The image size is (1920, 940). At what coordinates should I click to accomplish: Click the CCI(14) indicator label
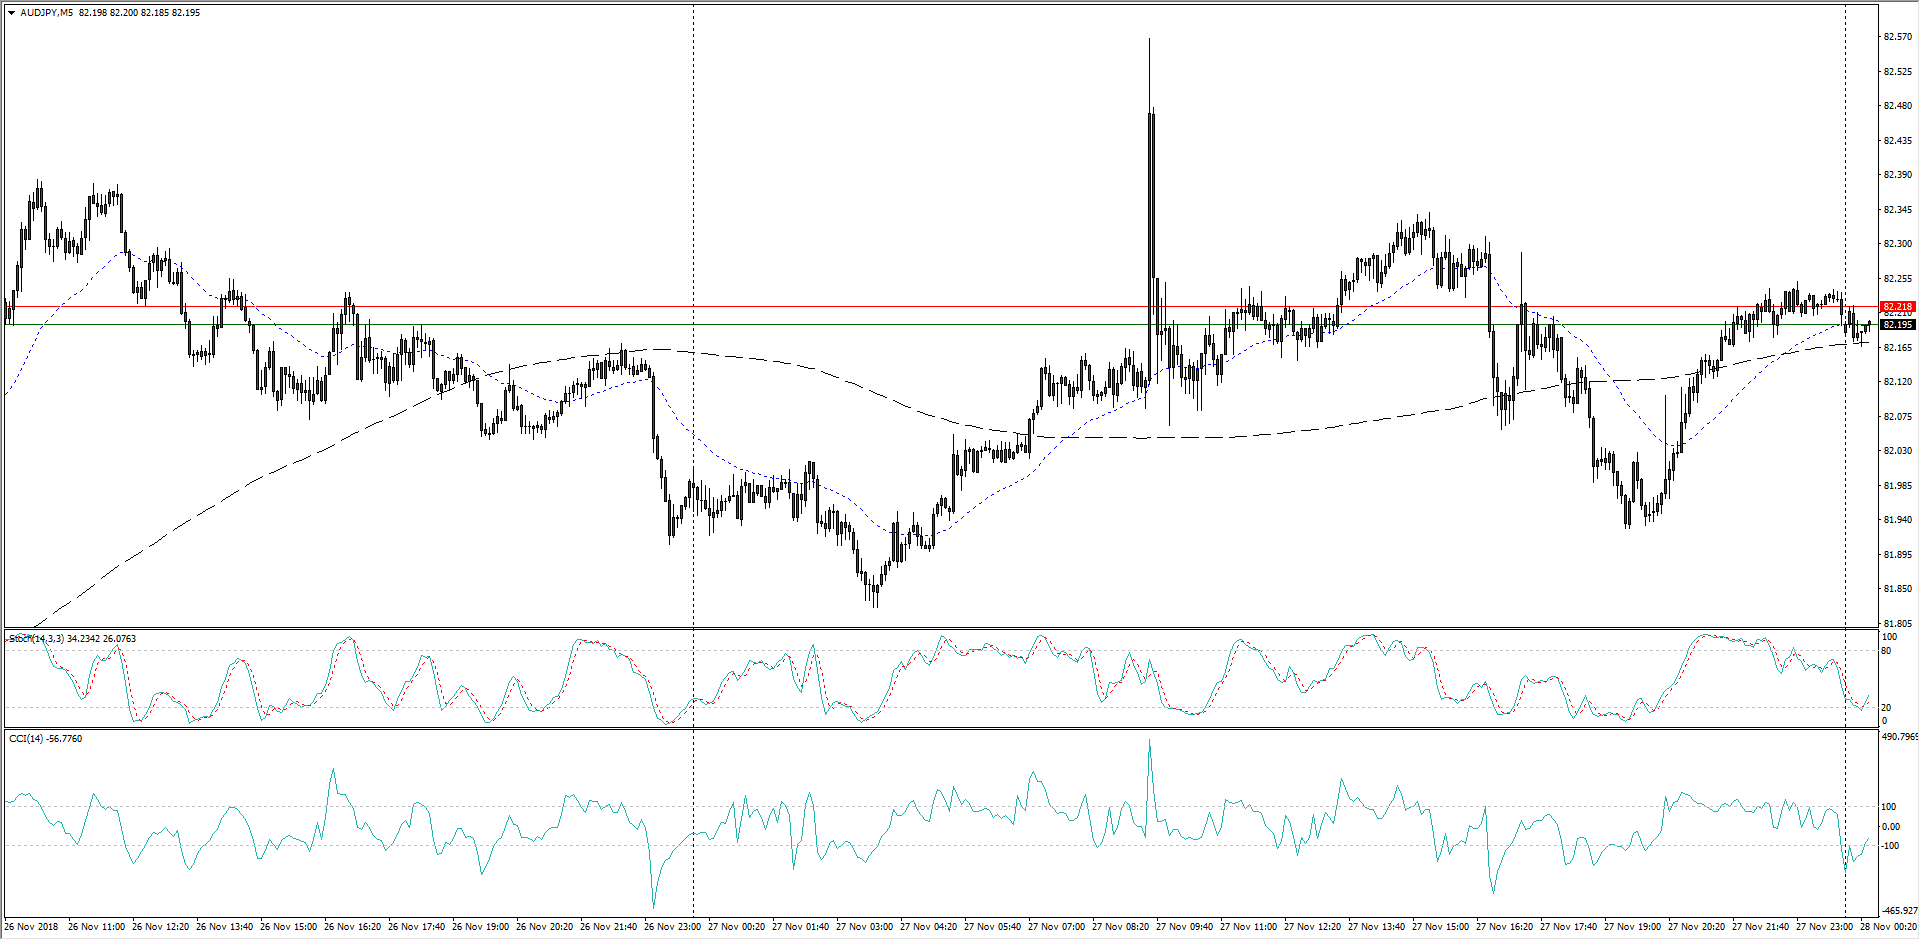tap(26, 739)
